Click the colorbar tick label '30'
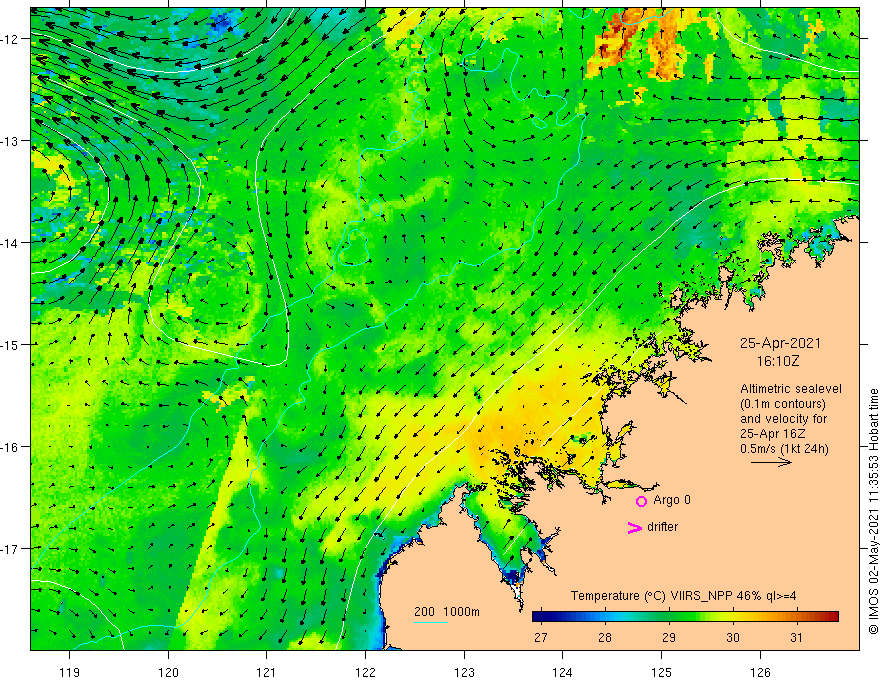 pyautogui.click(x=732, y=637)
